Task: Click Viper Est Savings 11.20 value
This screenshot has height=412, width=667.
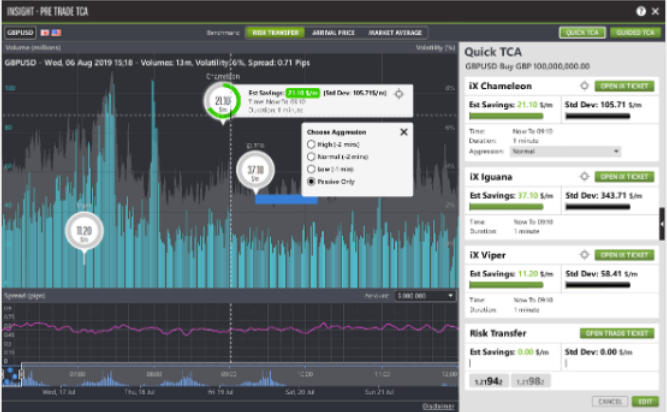Action: [528, 274]
